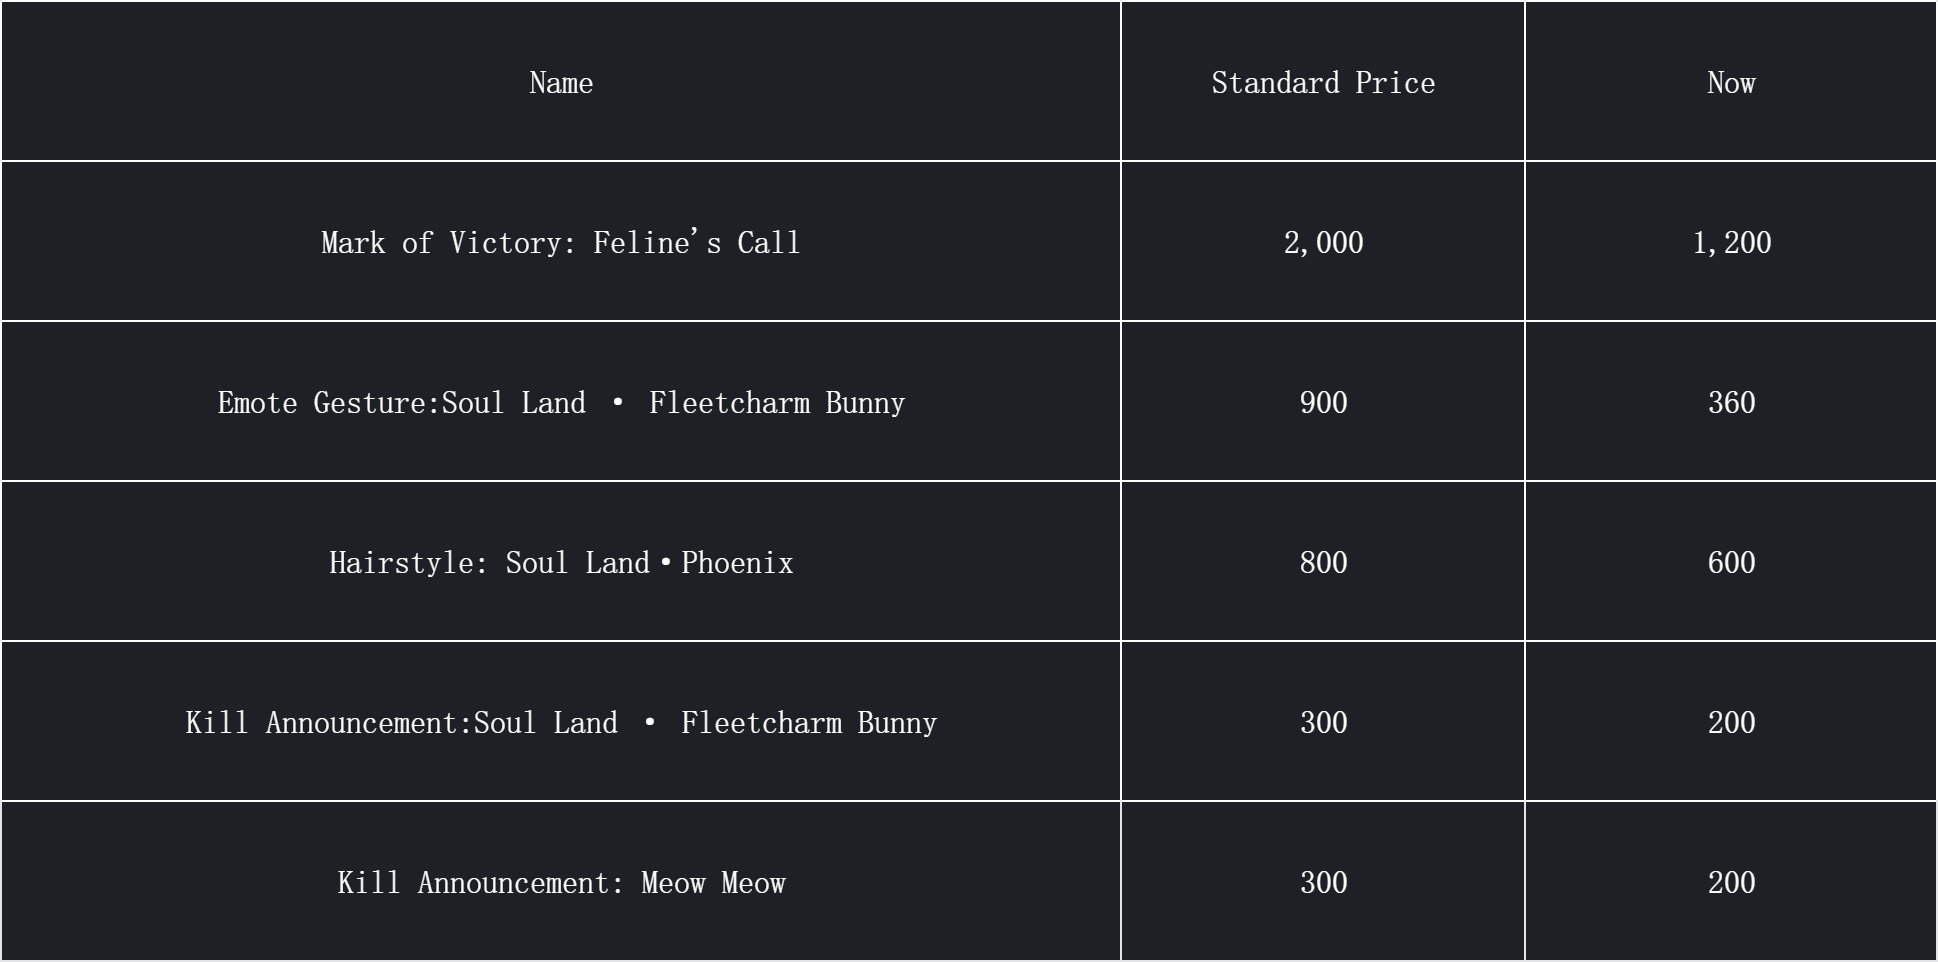
Task: Click the word Phoenix in Hairstyle row
Action: click(737, 563)
